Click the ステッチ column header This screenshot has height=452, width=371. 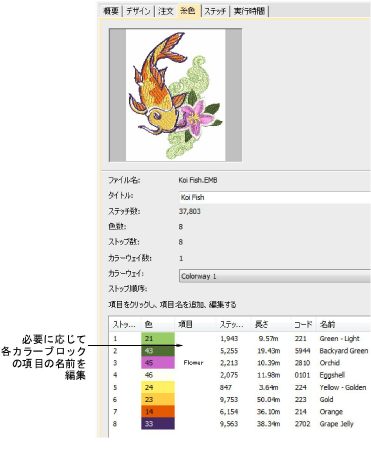[x=233, y=324]
